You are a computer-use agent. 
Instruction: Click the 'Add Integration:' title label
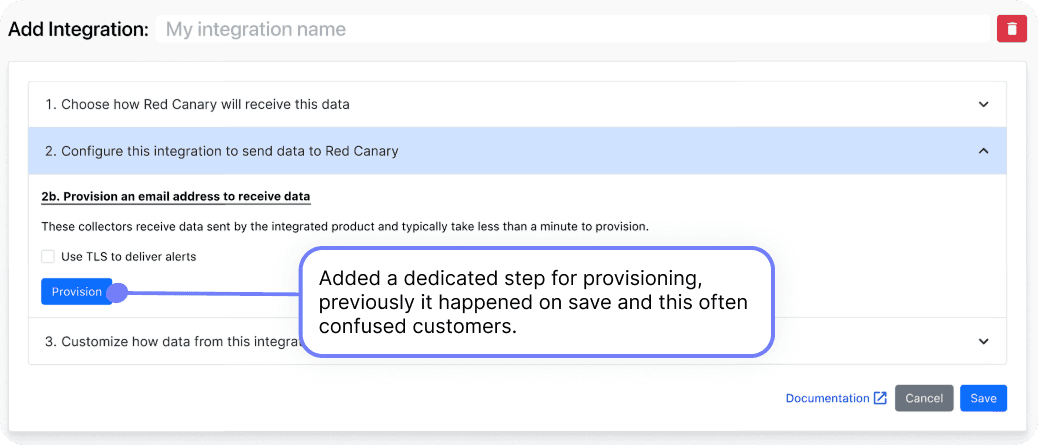pos(78,29)
